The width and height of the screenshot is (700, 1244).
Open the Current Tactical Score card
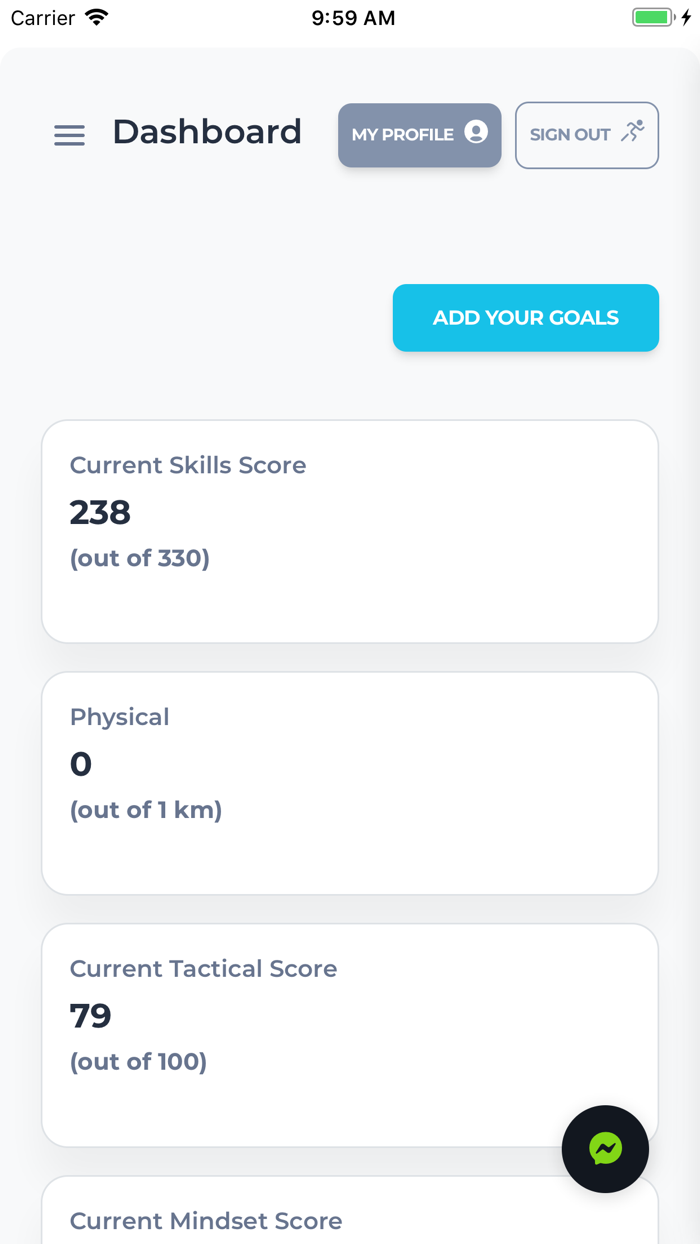click(x=350, y=1035)
